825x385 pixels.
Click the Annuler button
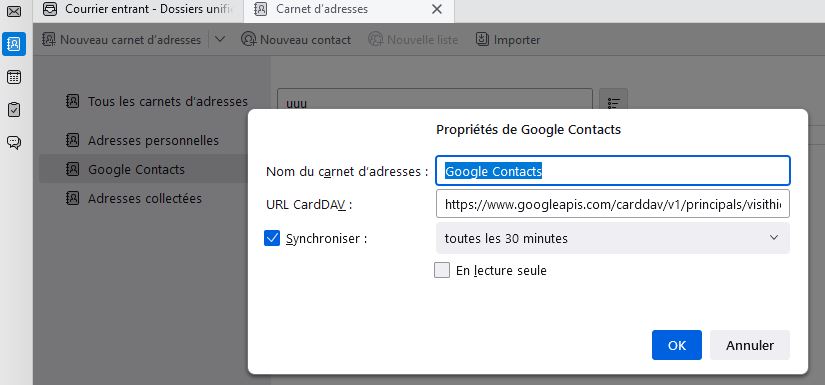(750, 345)
